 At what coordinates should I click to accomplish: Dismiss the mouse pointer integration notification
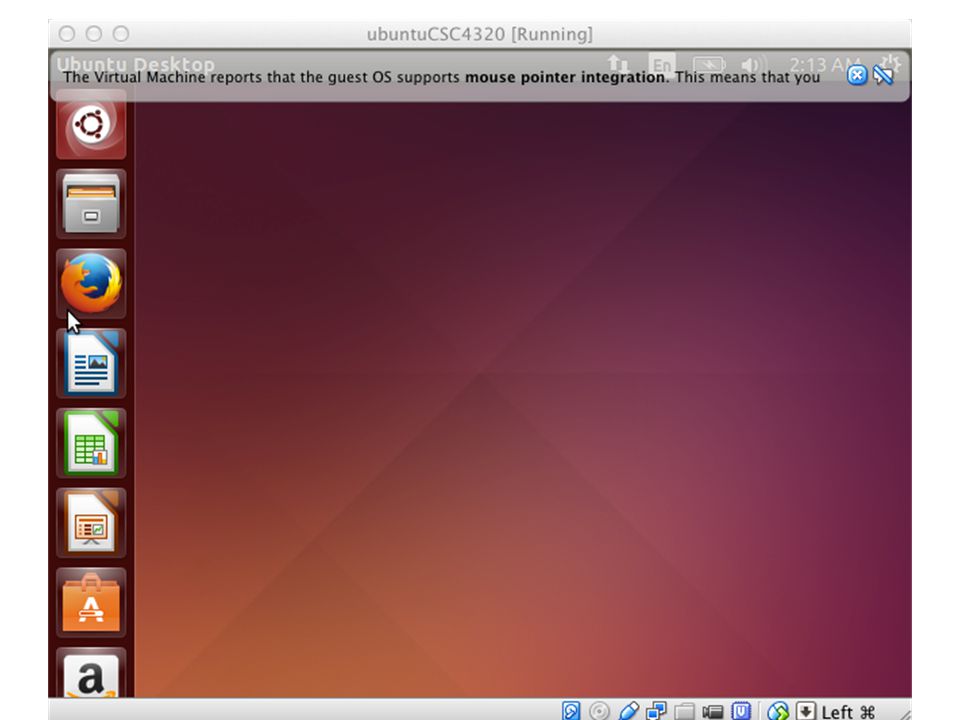pyautogui.click(x=857, y=75)
